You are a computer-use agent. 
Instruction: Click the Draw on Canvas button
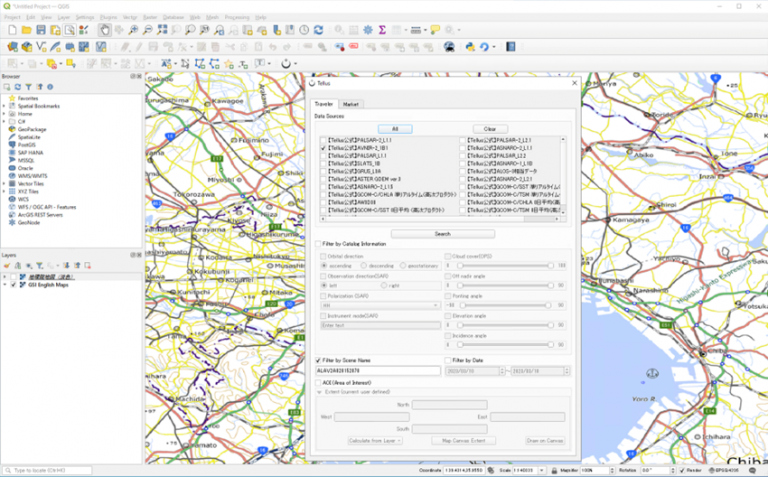coord(545,441)
